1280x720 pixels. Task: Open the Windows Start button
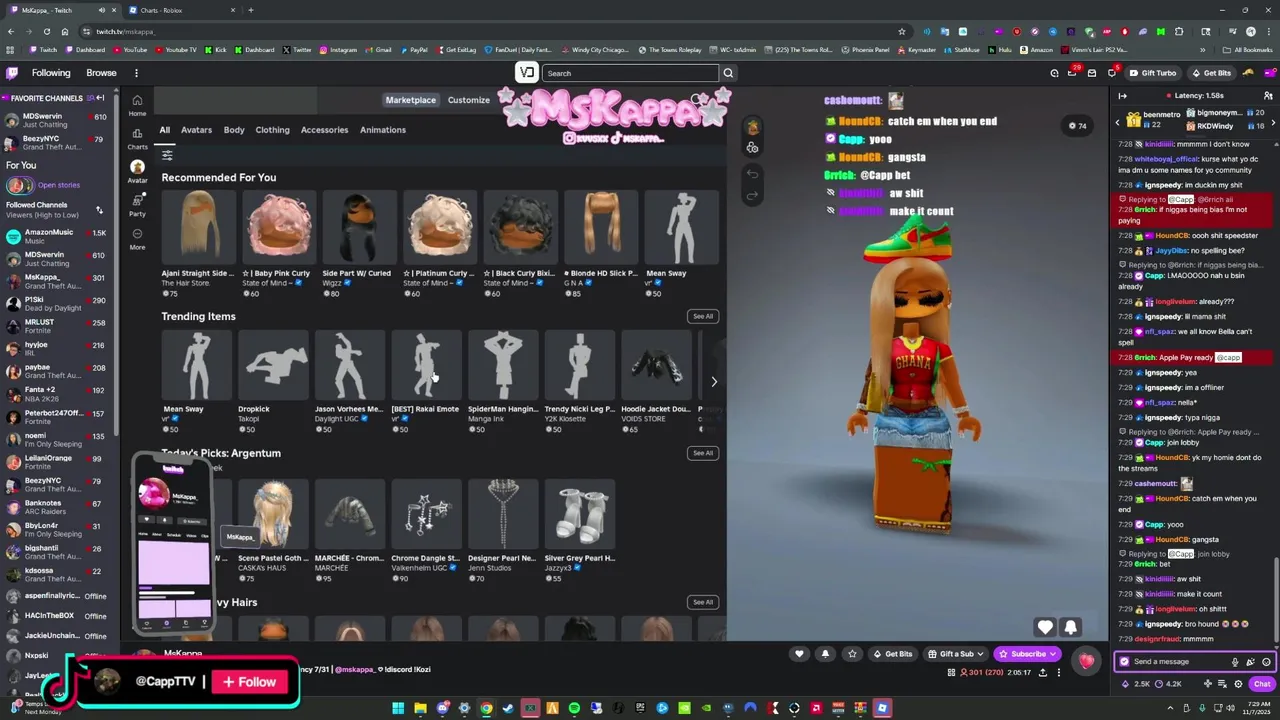click(x=398, y=708)
